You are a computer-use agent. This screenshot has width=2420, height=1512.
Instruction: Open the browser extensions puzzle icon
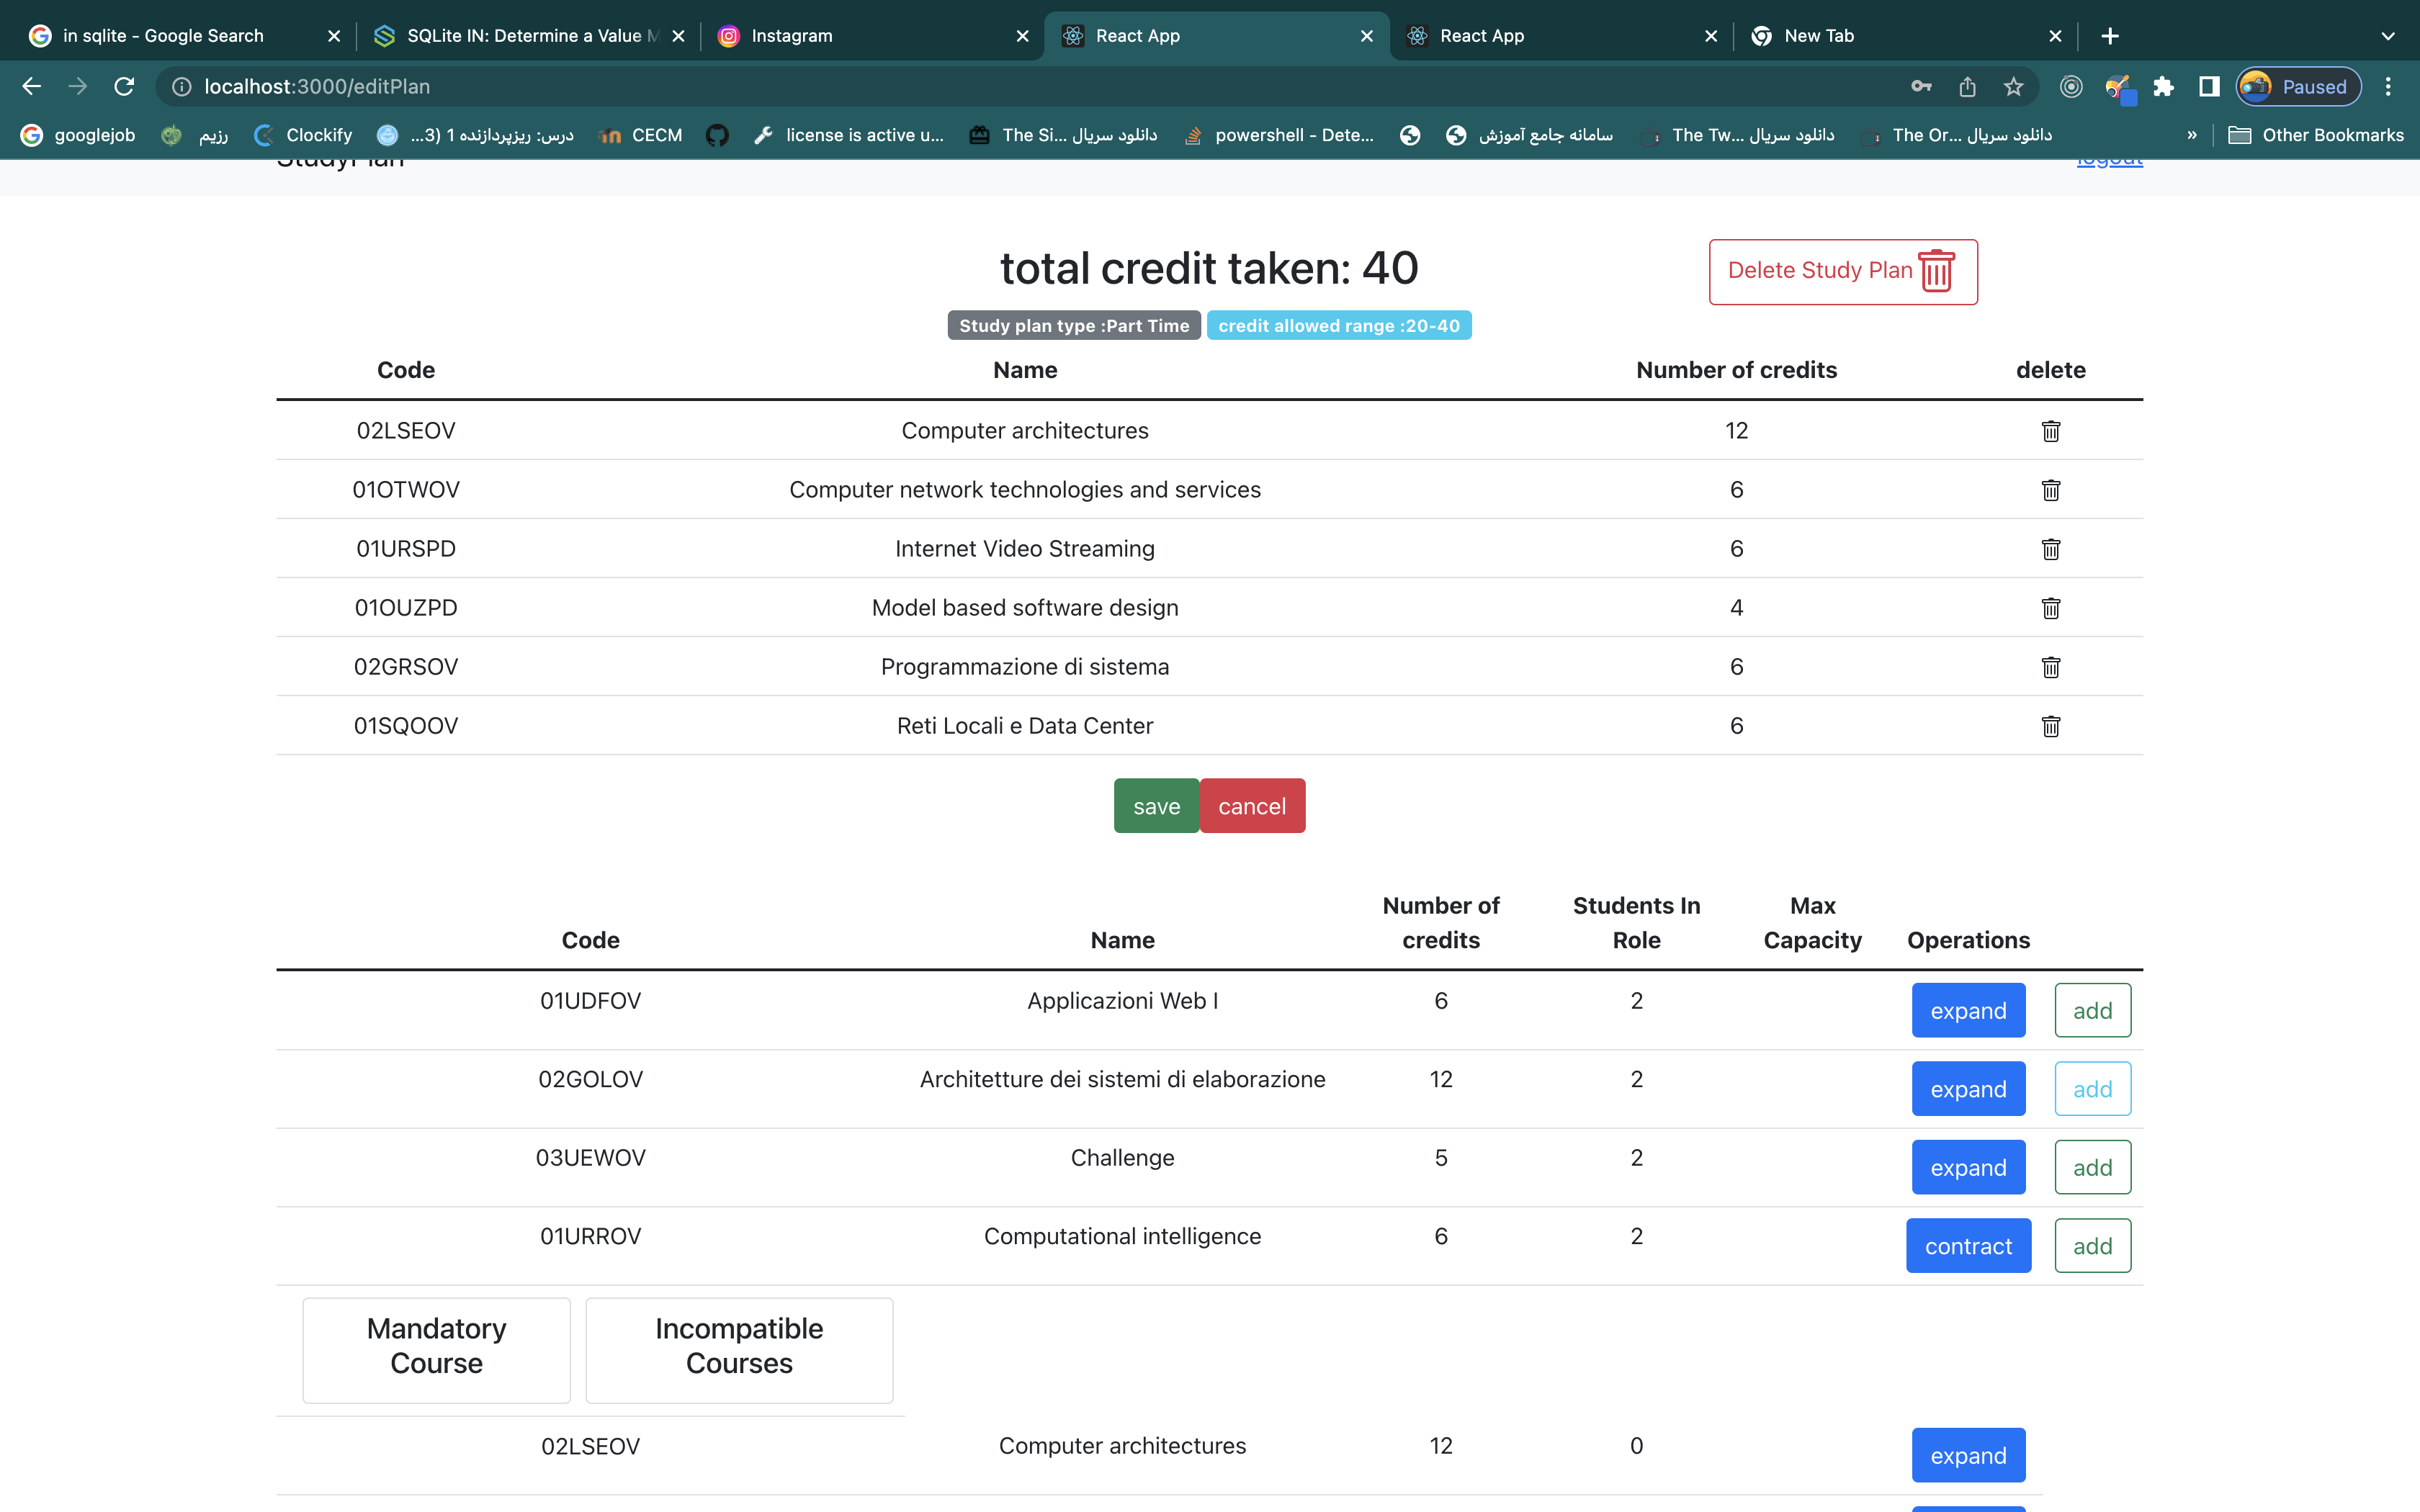2163,87
